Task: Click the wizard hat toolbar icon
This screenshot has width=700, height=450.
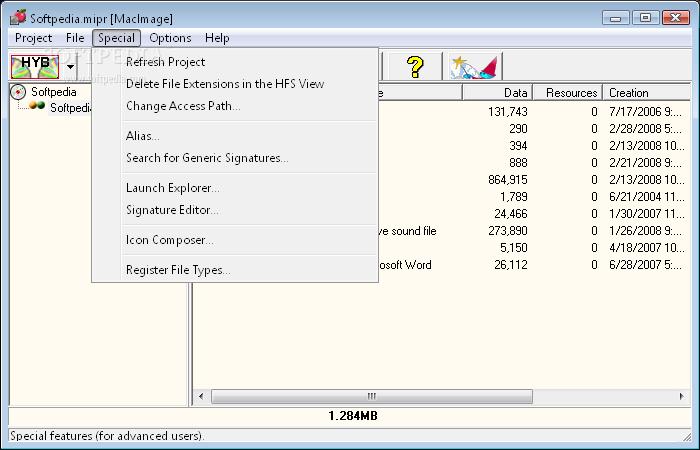Action: point(474,67)
